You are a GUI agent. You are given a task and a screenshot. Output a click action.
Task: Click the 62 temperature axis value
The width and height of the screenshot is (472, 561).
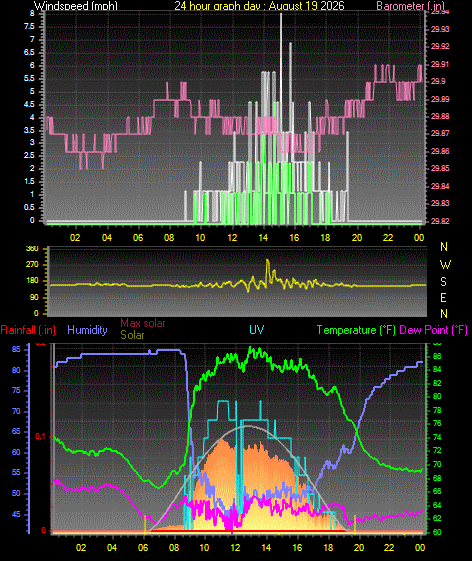click(x=437, y=518)
